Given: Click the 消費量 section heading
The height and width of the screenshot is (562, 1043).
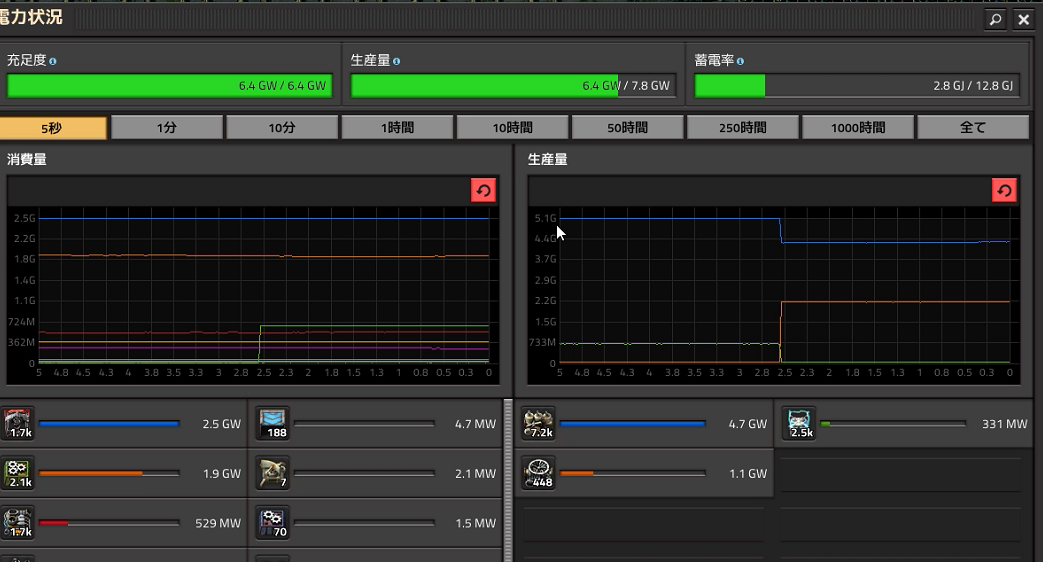Looking at the screenshot, I should [x=27, y=160].
